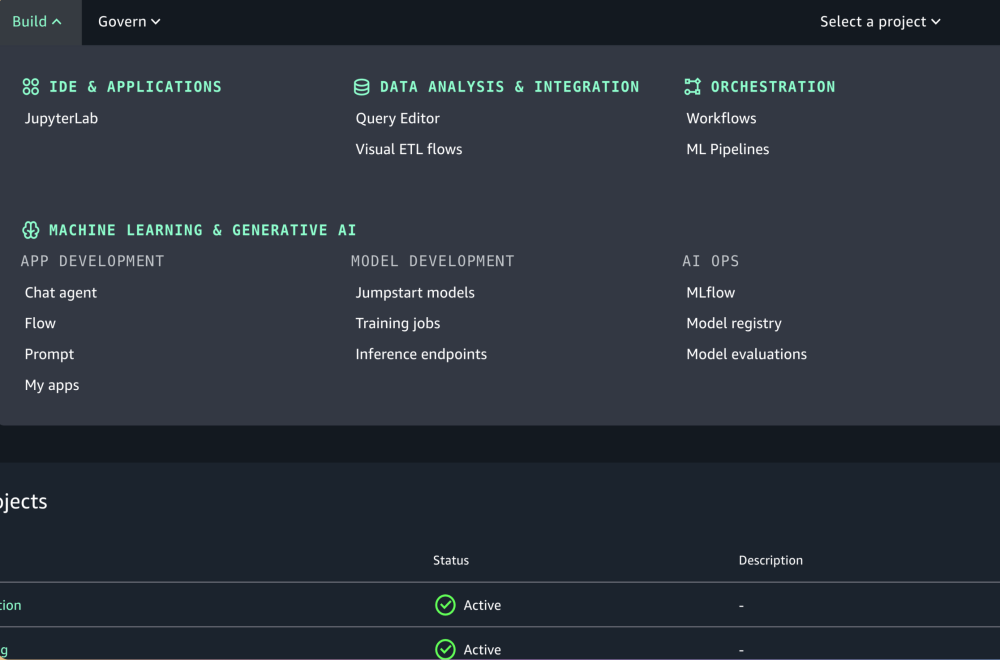Open Prompt under App Development
Viewport: 1000px width, 660px height.
[x=49, y=355]
